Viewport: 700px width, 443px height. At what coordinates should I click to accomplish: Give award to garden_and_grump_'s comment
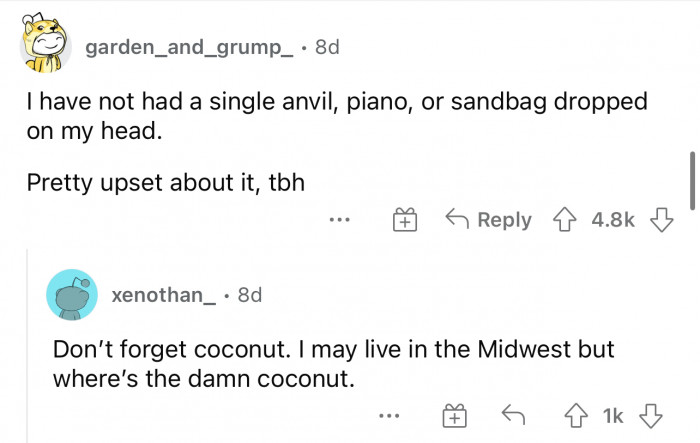tap(402, 220)
